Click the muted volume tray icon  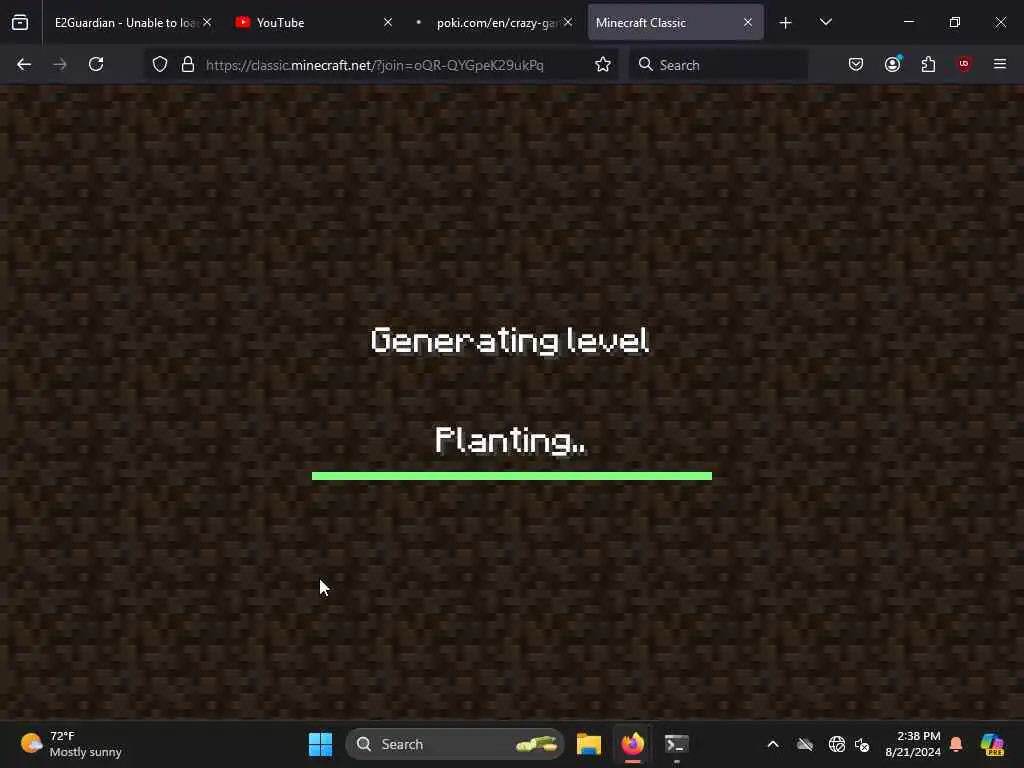coord(862,744)
